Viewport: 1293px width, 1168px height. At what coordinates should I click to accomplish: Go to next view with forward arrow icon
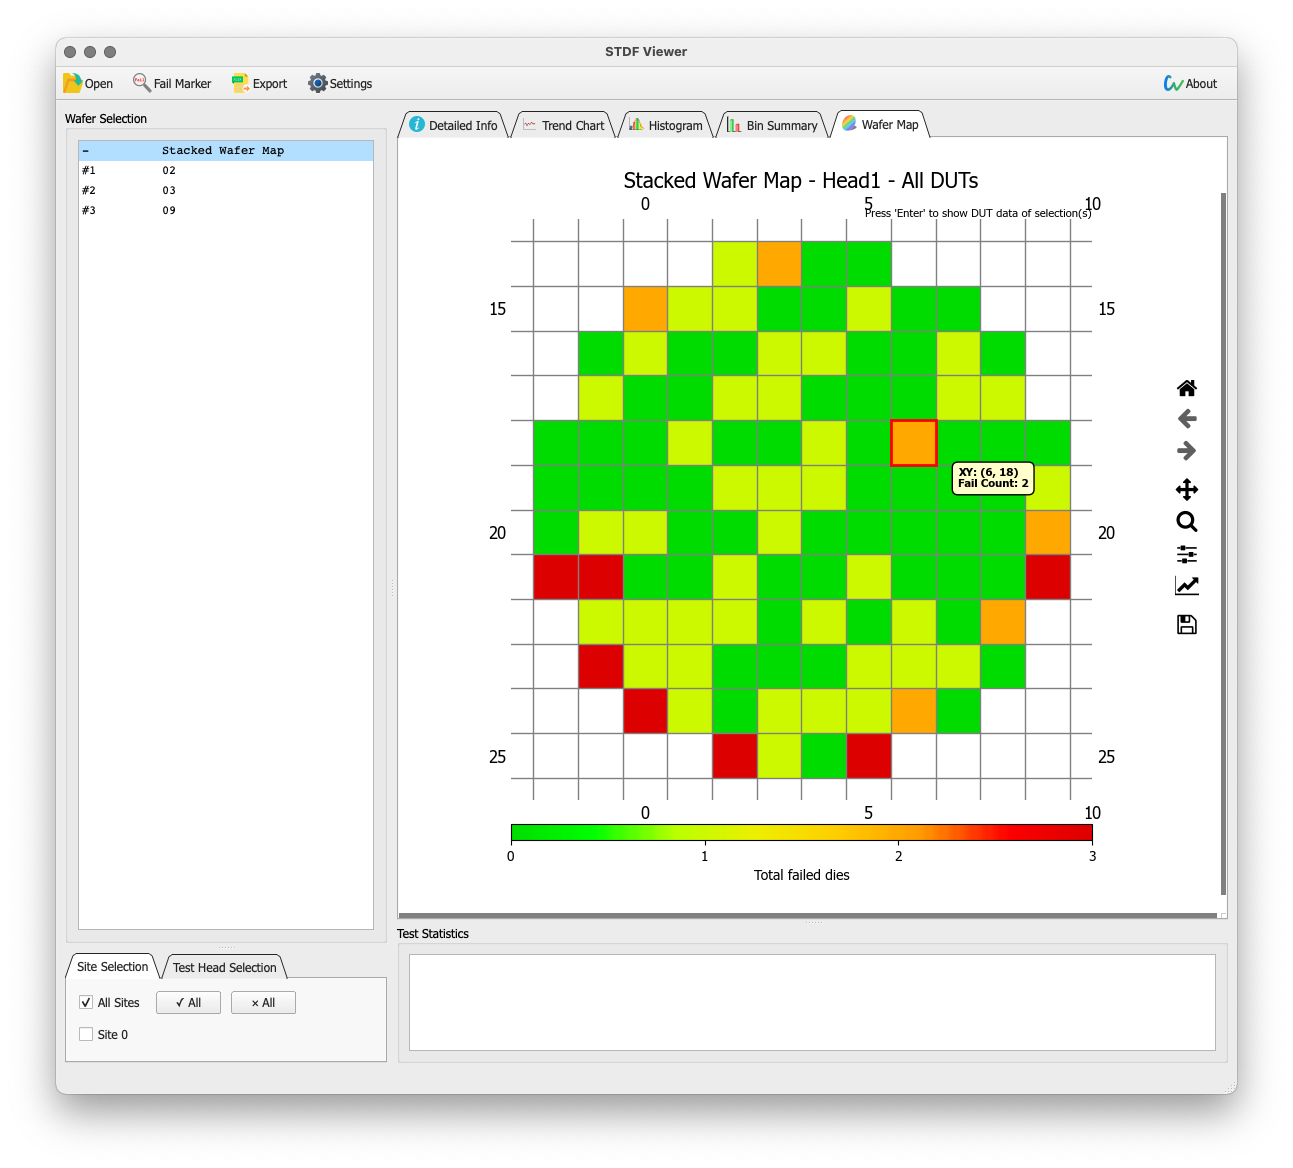(1187, 451)
